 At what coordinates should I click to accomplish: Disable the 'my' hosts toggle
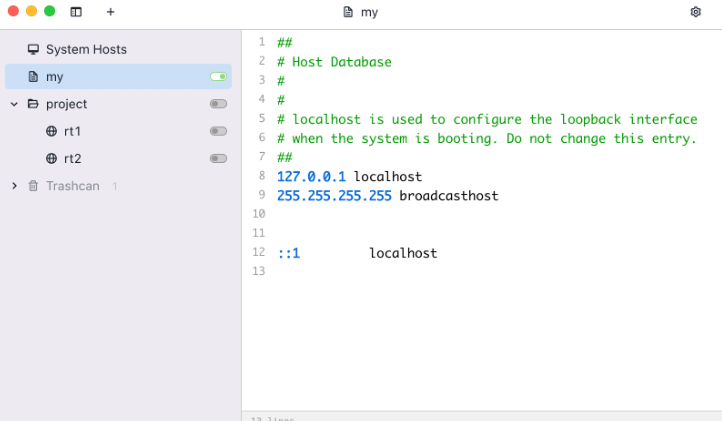coord(218,76)
